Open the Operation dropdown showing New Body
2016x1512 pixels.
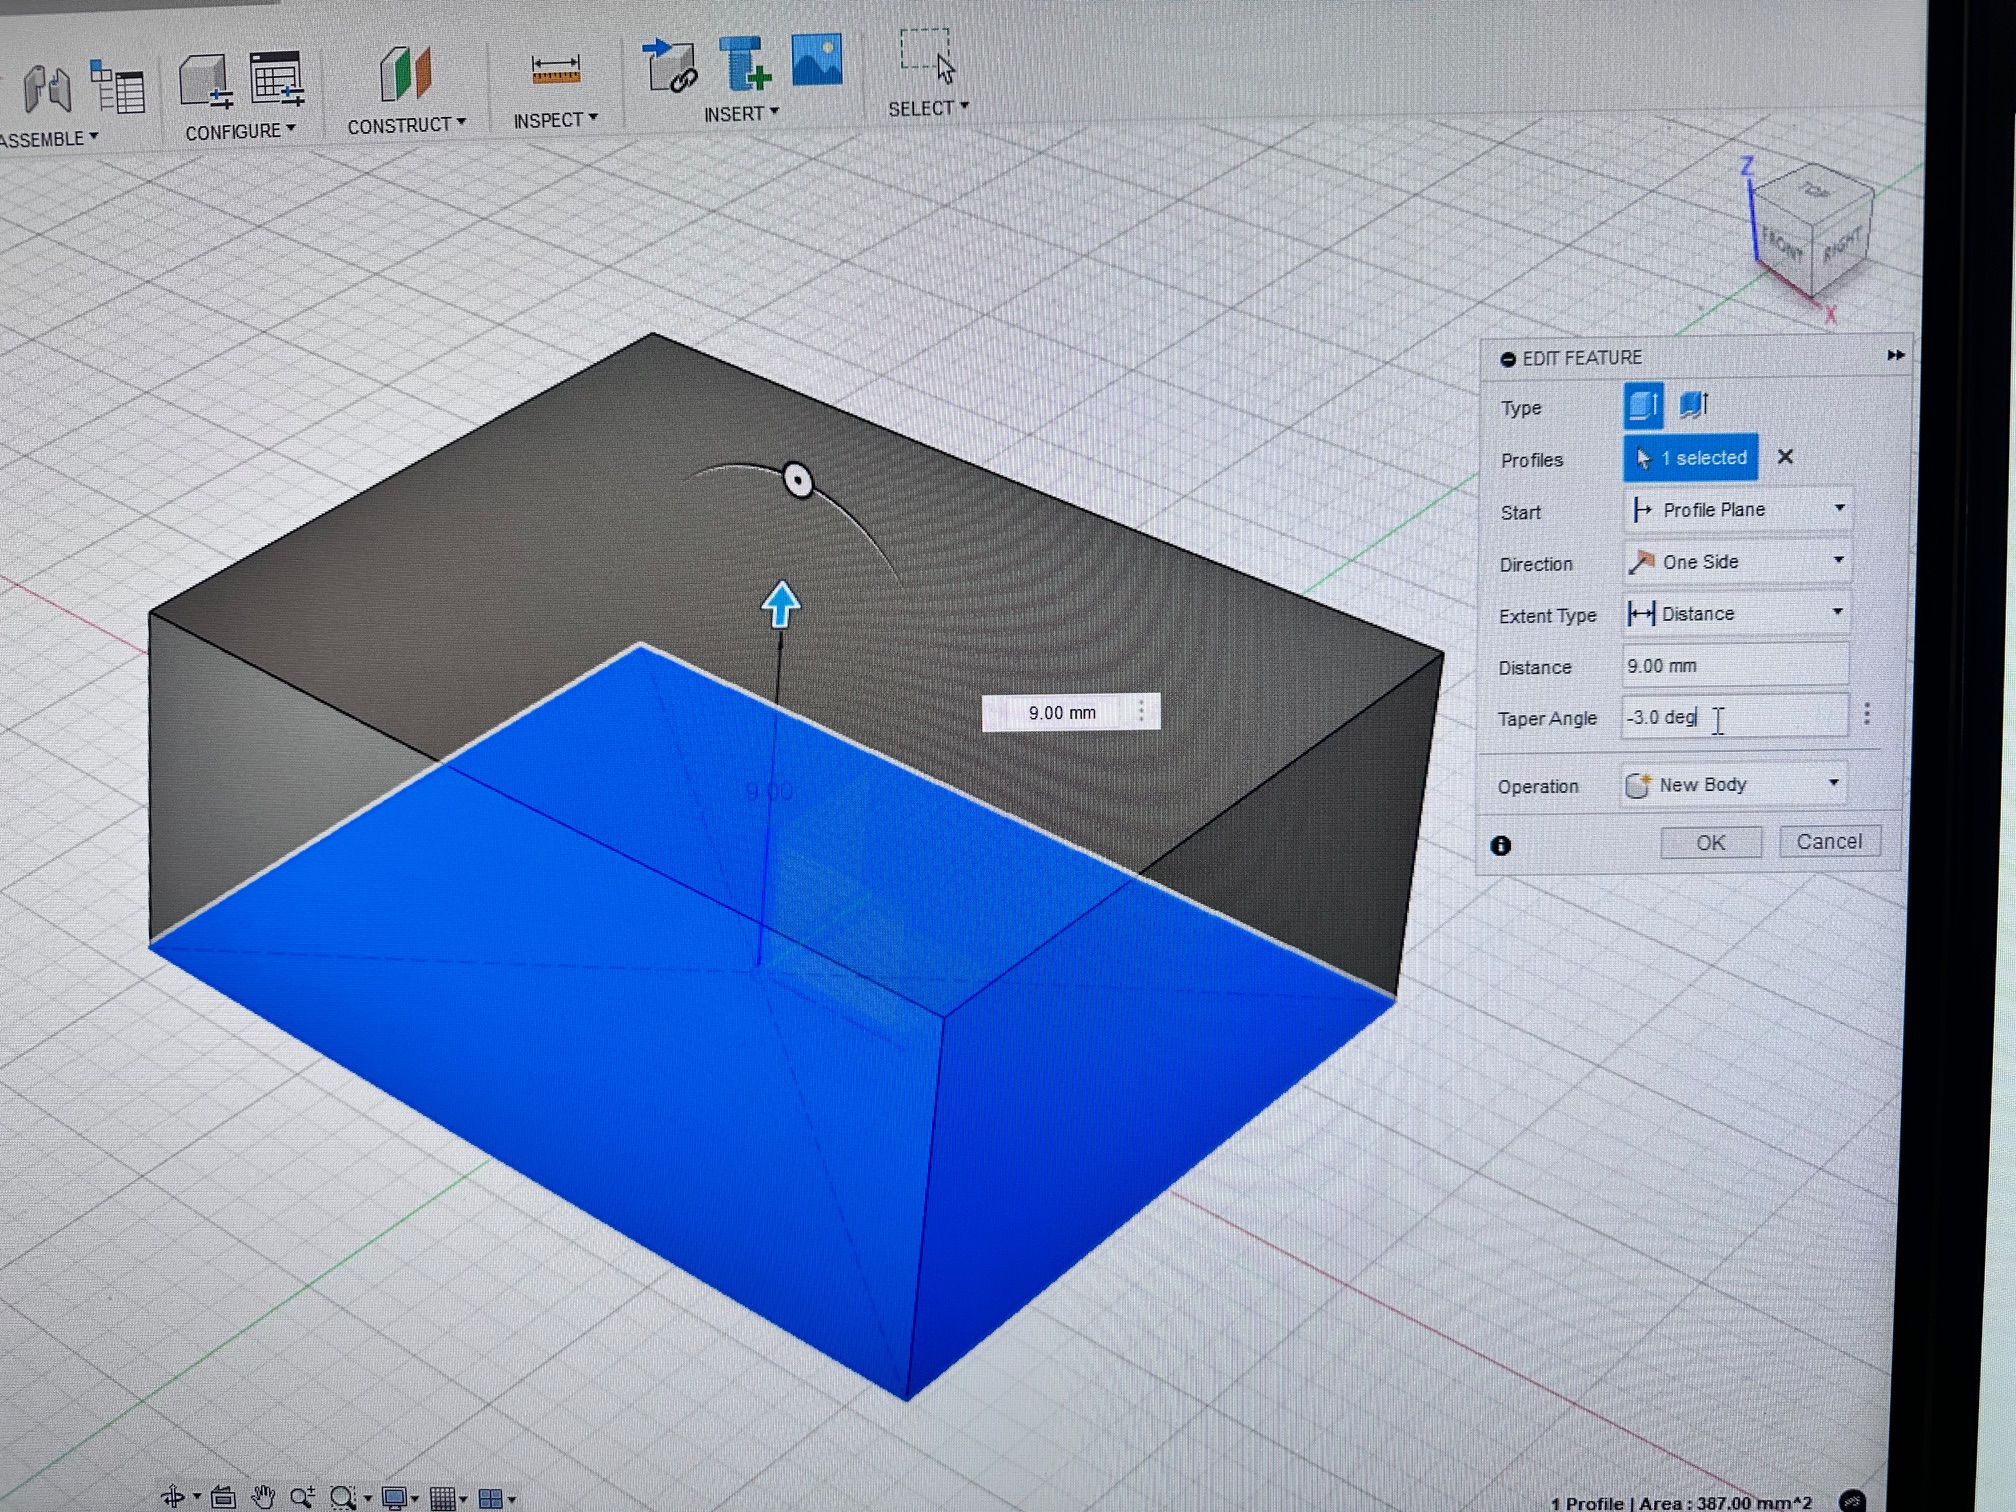point(1732,785)
